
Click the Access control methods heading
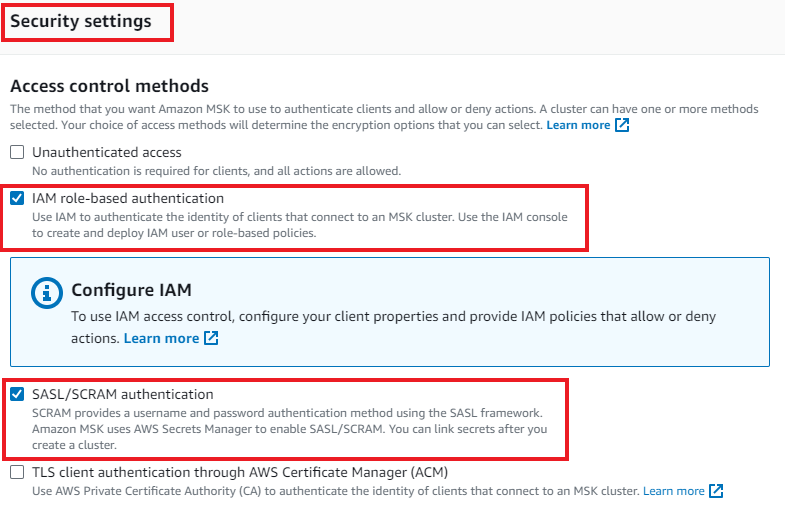(109, 86)
